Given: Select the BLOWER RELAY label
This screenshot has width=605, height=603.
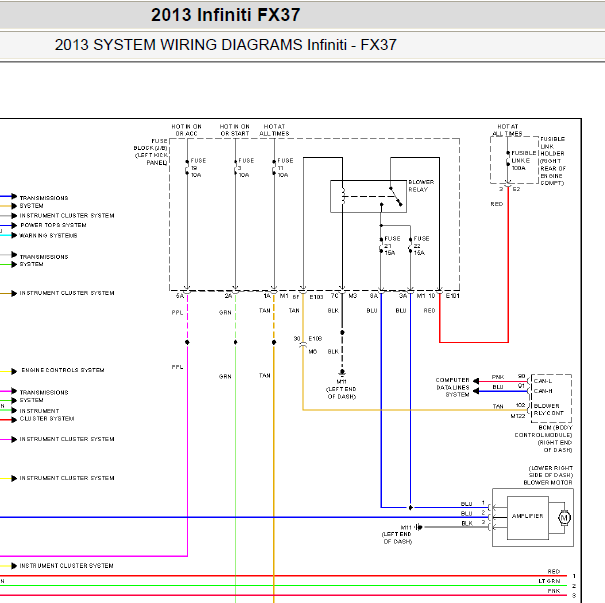Looking at the screenshot, I should [421, 186].
